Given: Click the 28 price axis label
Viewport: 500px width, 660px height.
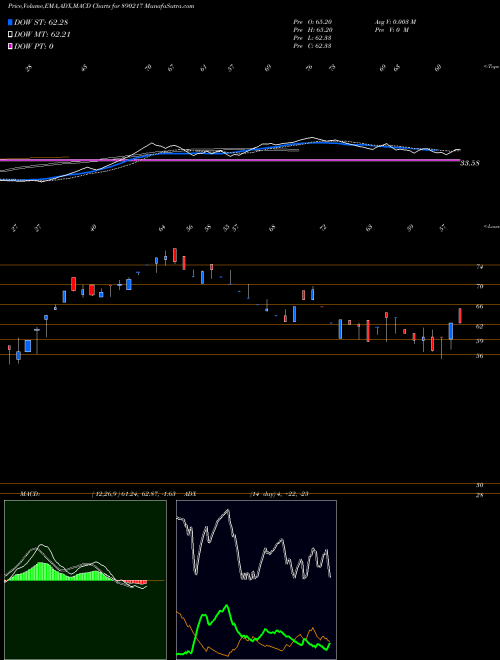Looking at the screenshot, I should click(479, 495).
